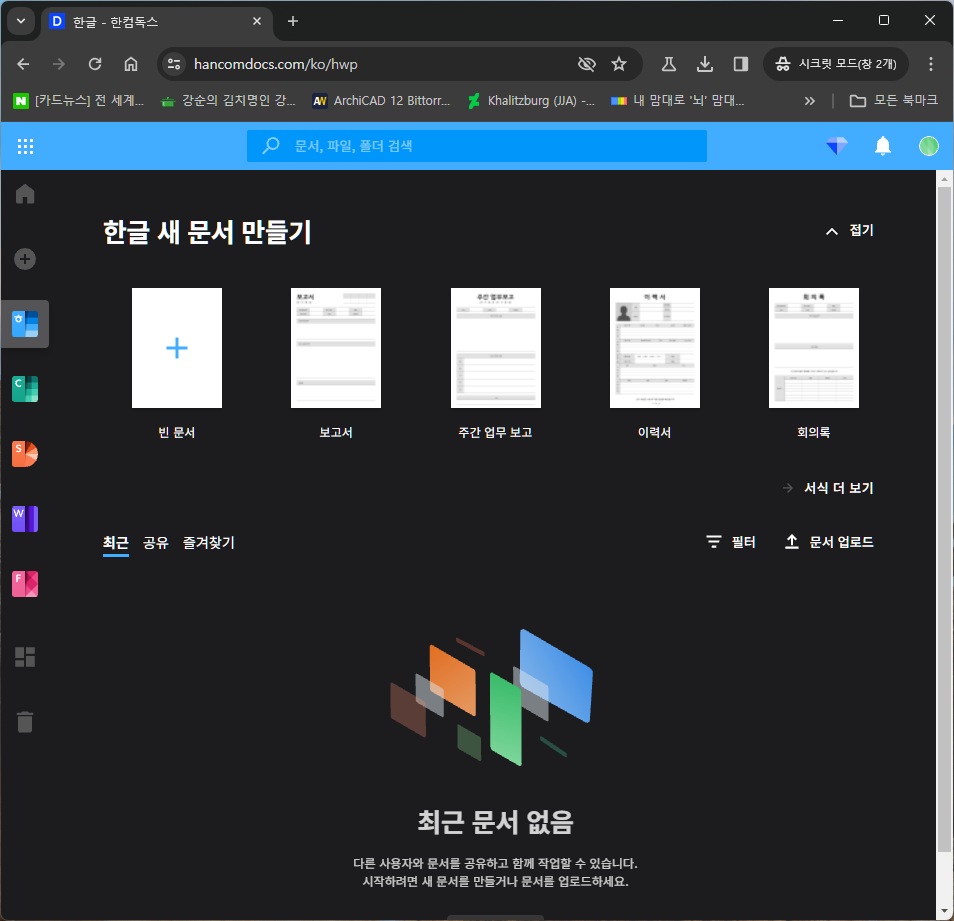Open the Khalitzburg (JJA) bookmark
This screenshot has width=954, height=921.
pyautogui.click(x=531, y=101)
